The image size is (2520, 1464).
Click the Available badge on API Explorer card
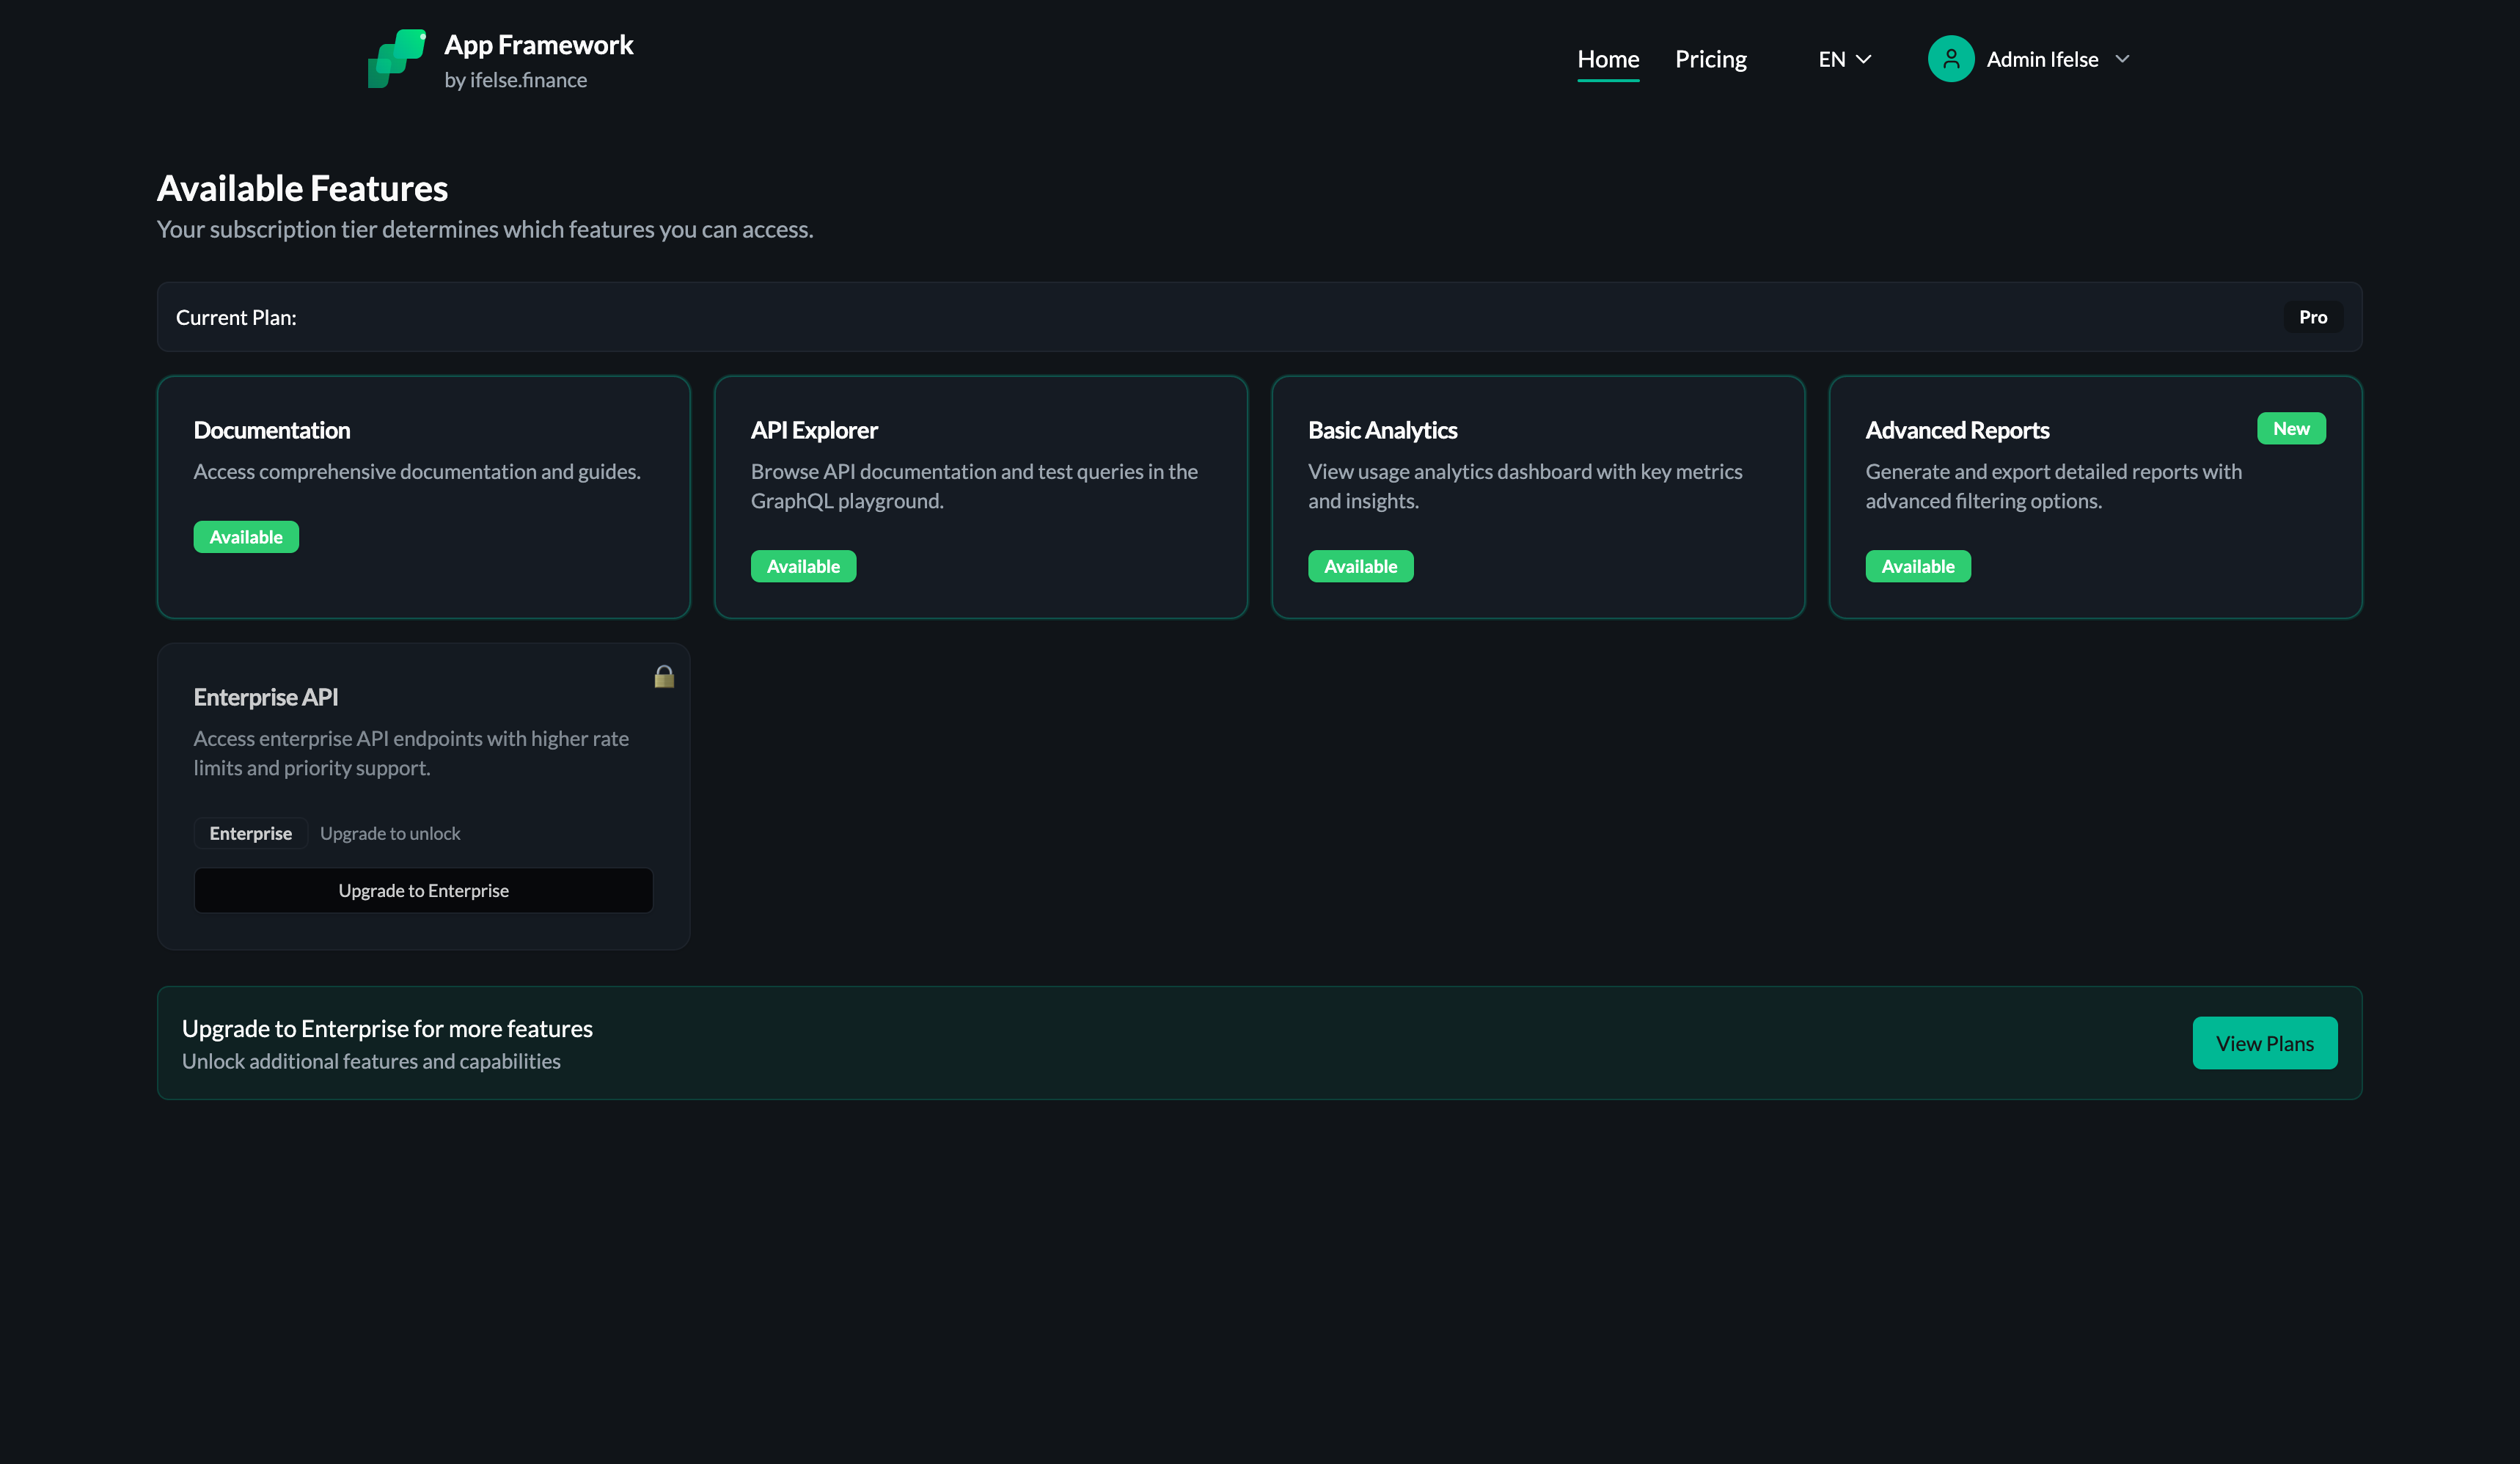click(803, 566)
